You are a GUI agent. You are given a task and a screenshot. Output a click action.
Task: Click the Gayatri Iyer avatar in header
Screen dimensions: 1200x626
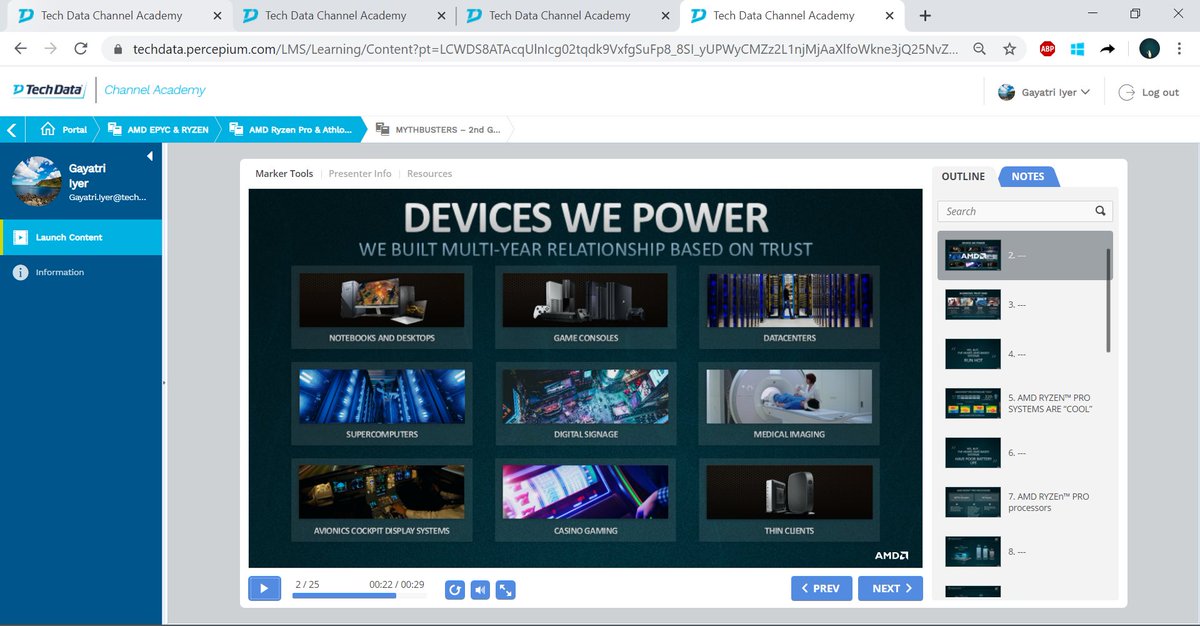click(1007, 92)
